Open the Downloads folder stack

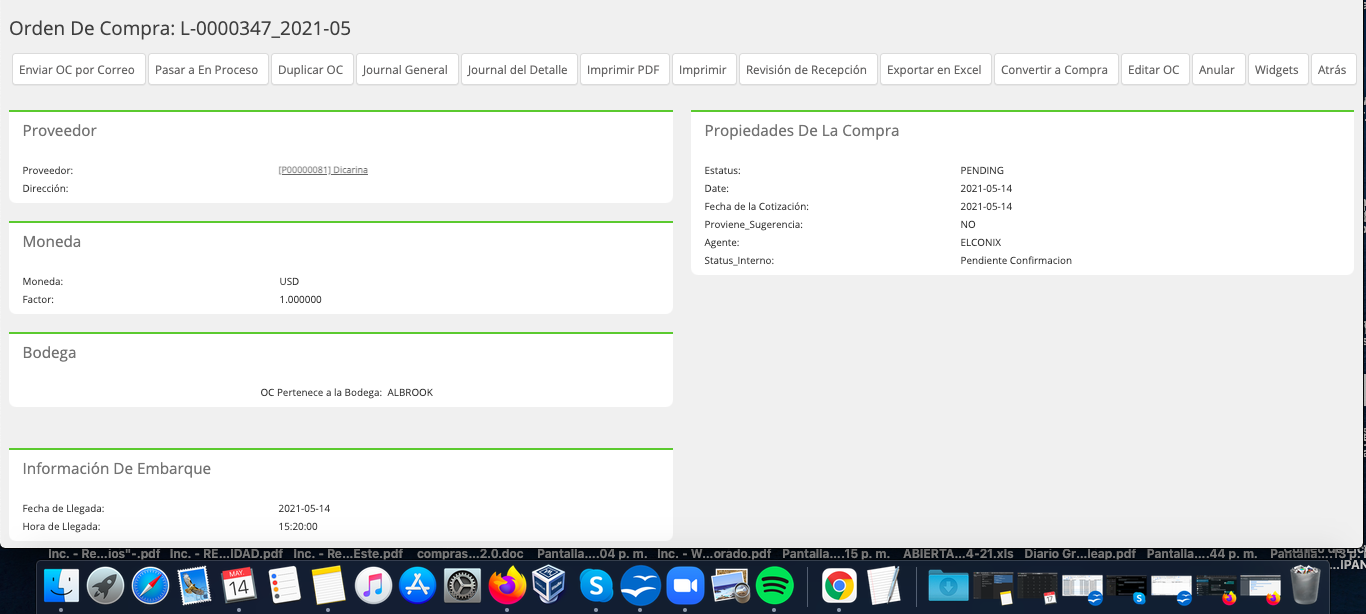point(947,585)
